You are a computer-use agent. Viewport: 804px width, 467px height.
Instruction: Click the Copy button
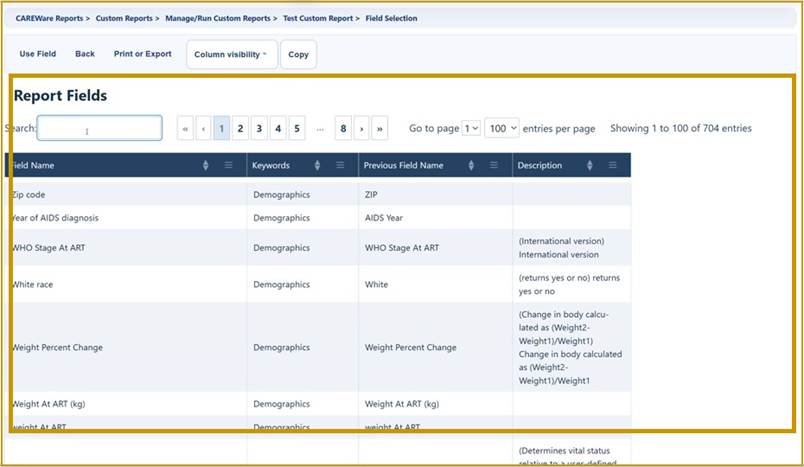click(298, 54)
